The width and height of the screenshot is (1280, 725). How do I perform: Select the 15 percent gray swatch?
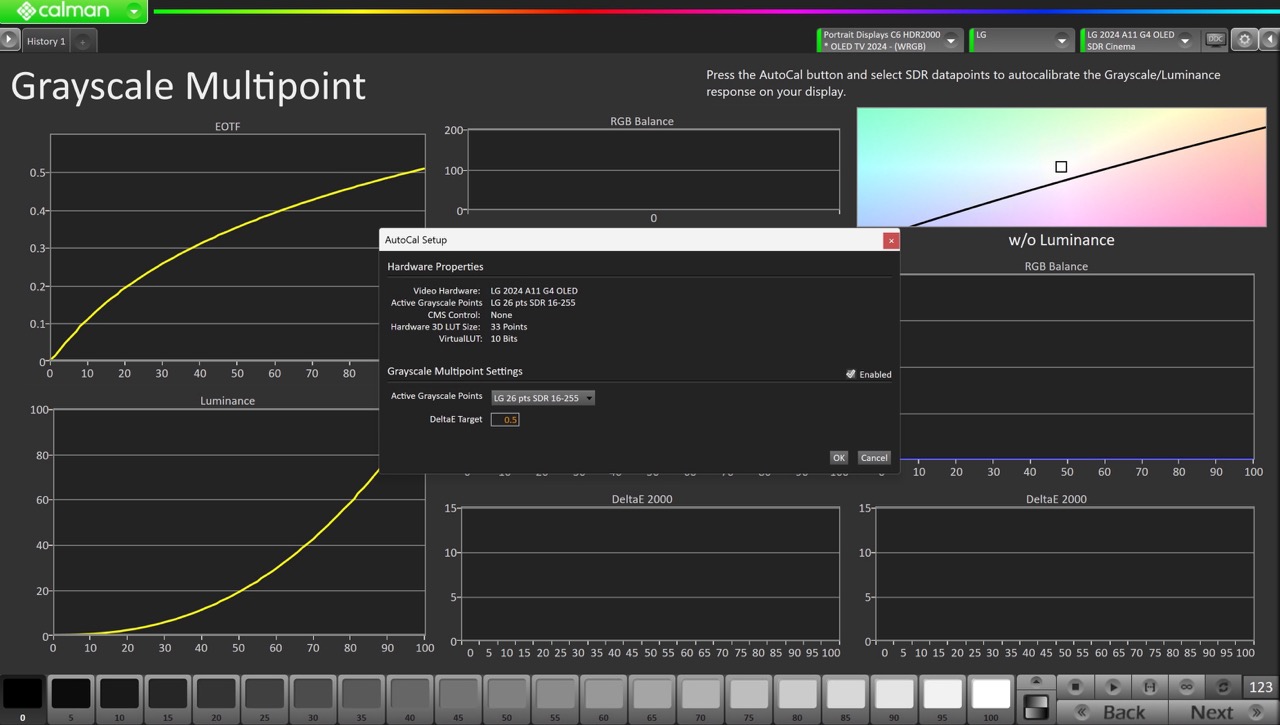pyautogui.click(x=167, y=697)
